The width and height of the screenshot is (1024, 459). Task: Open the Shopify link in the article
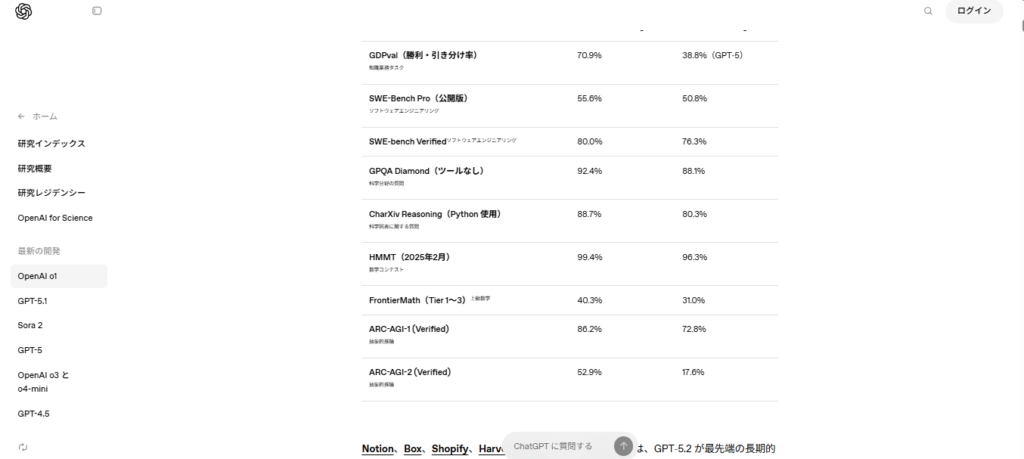click(450, 449)
